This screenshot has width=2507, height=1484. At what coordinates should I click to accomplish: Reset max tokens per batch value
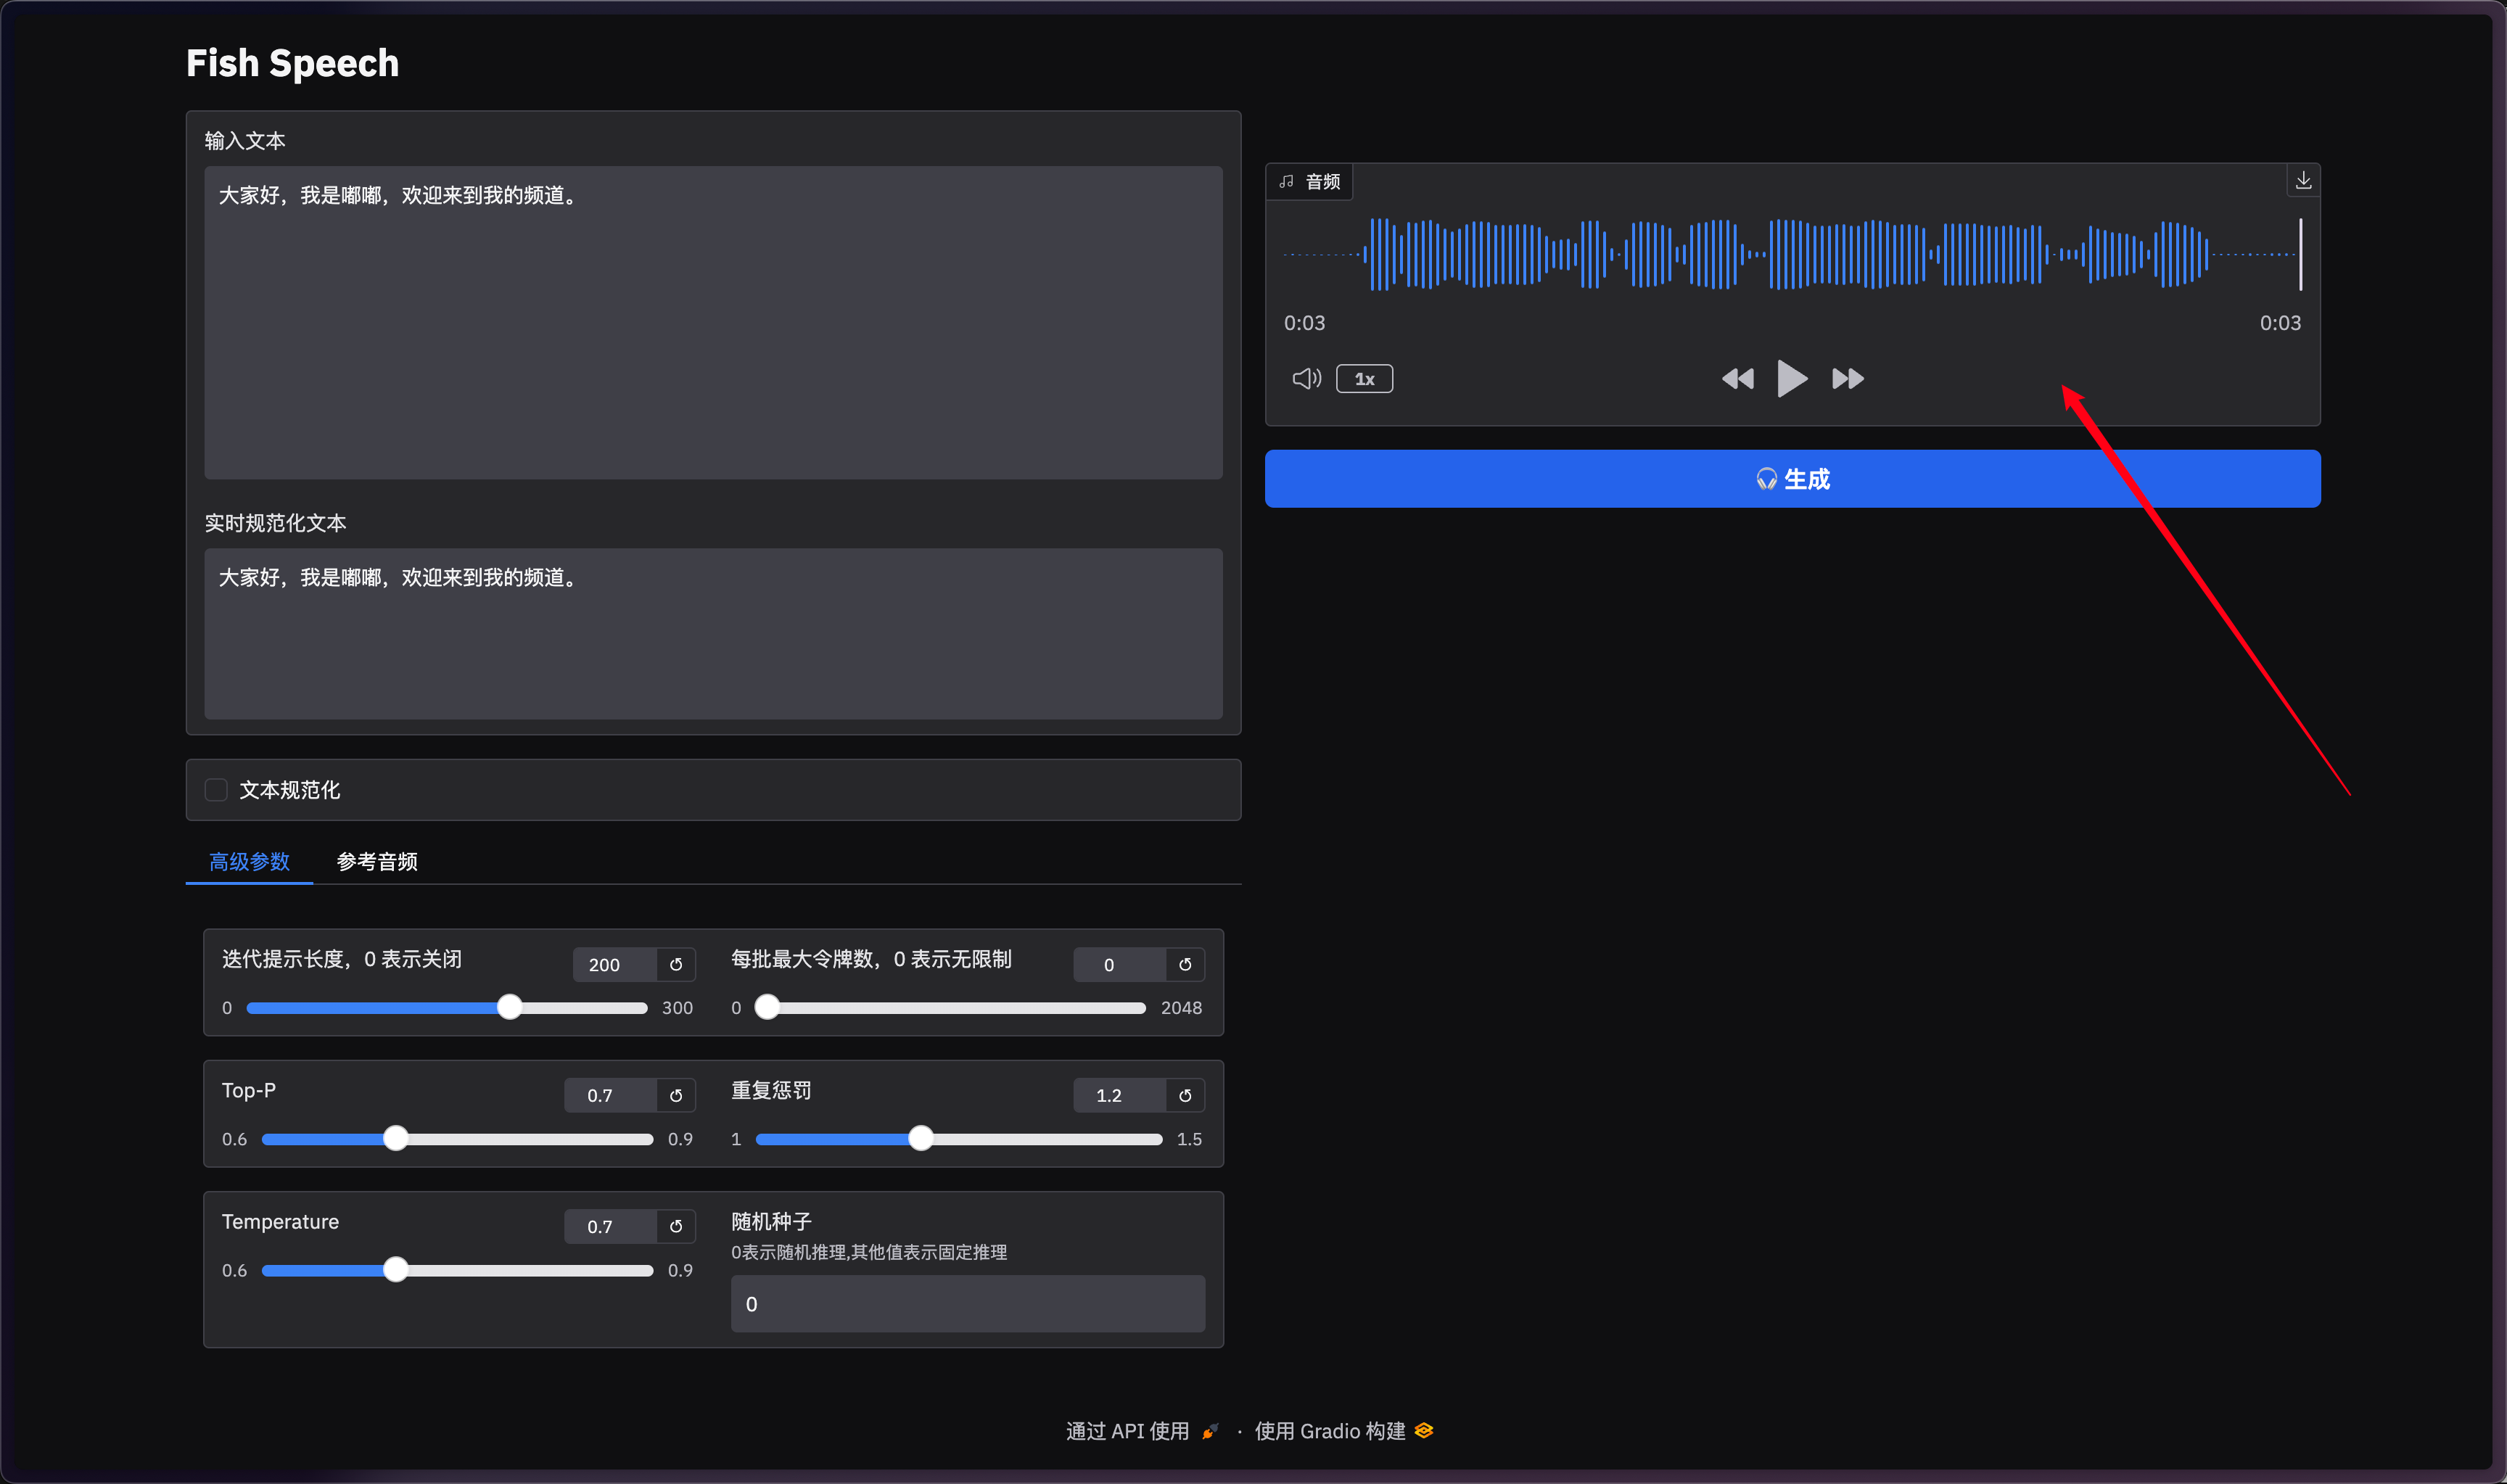(1185, 964)
